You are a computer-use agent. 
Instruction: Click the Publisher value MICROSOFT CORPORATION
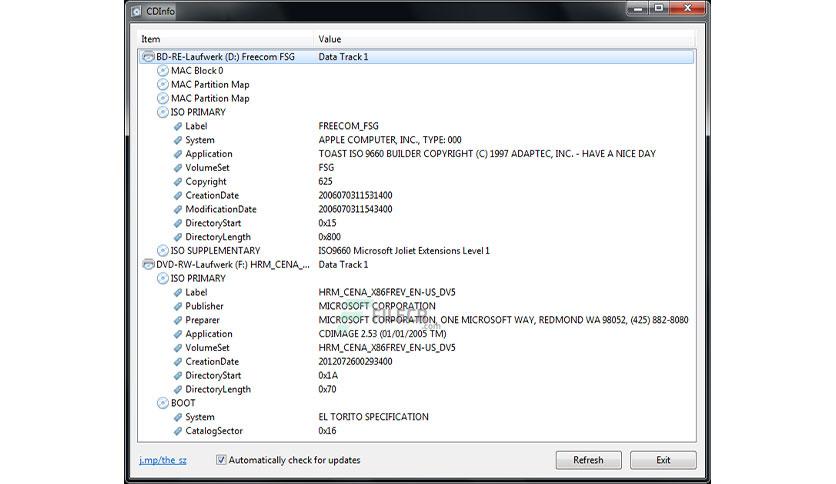377,306
